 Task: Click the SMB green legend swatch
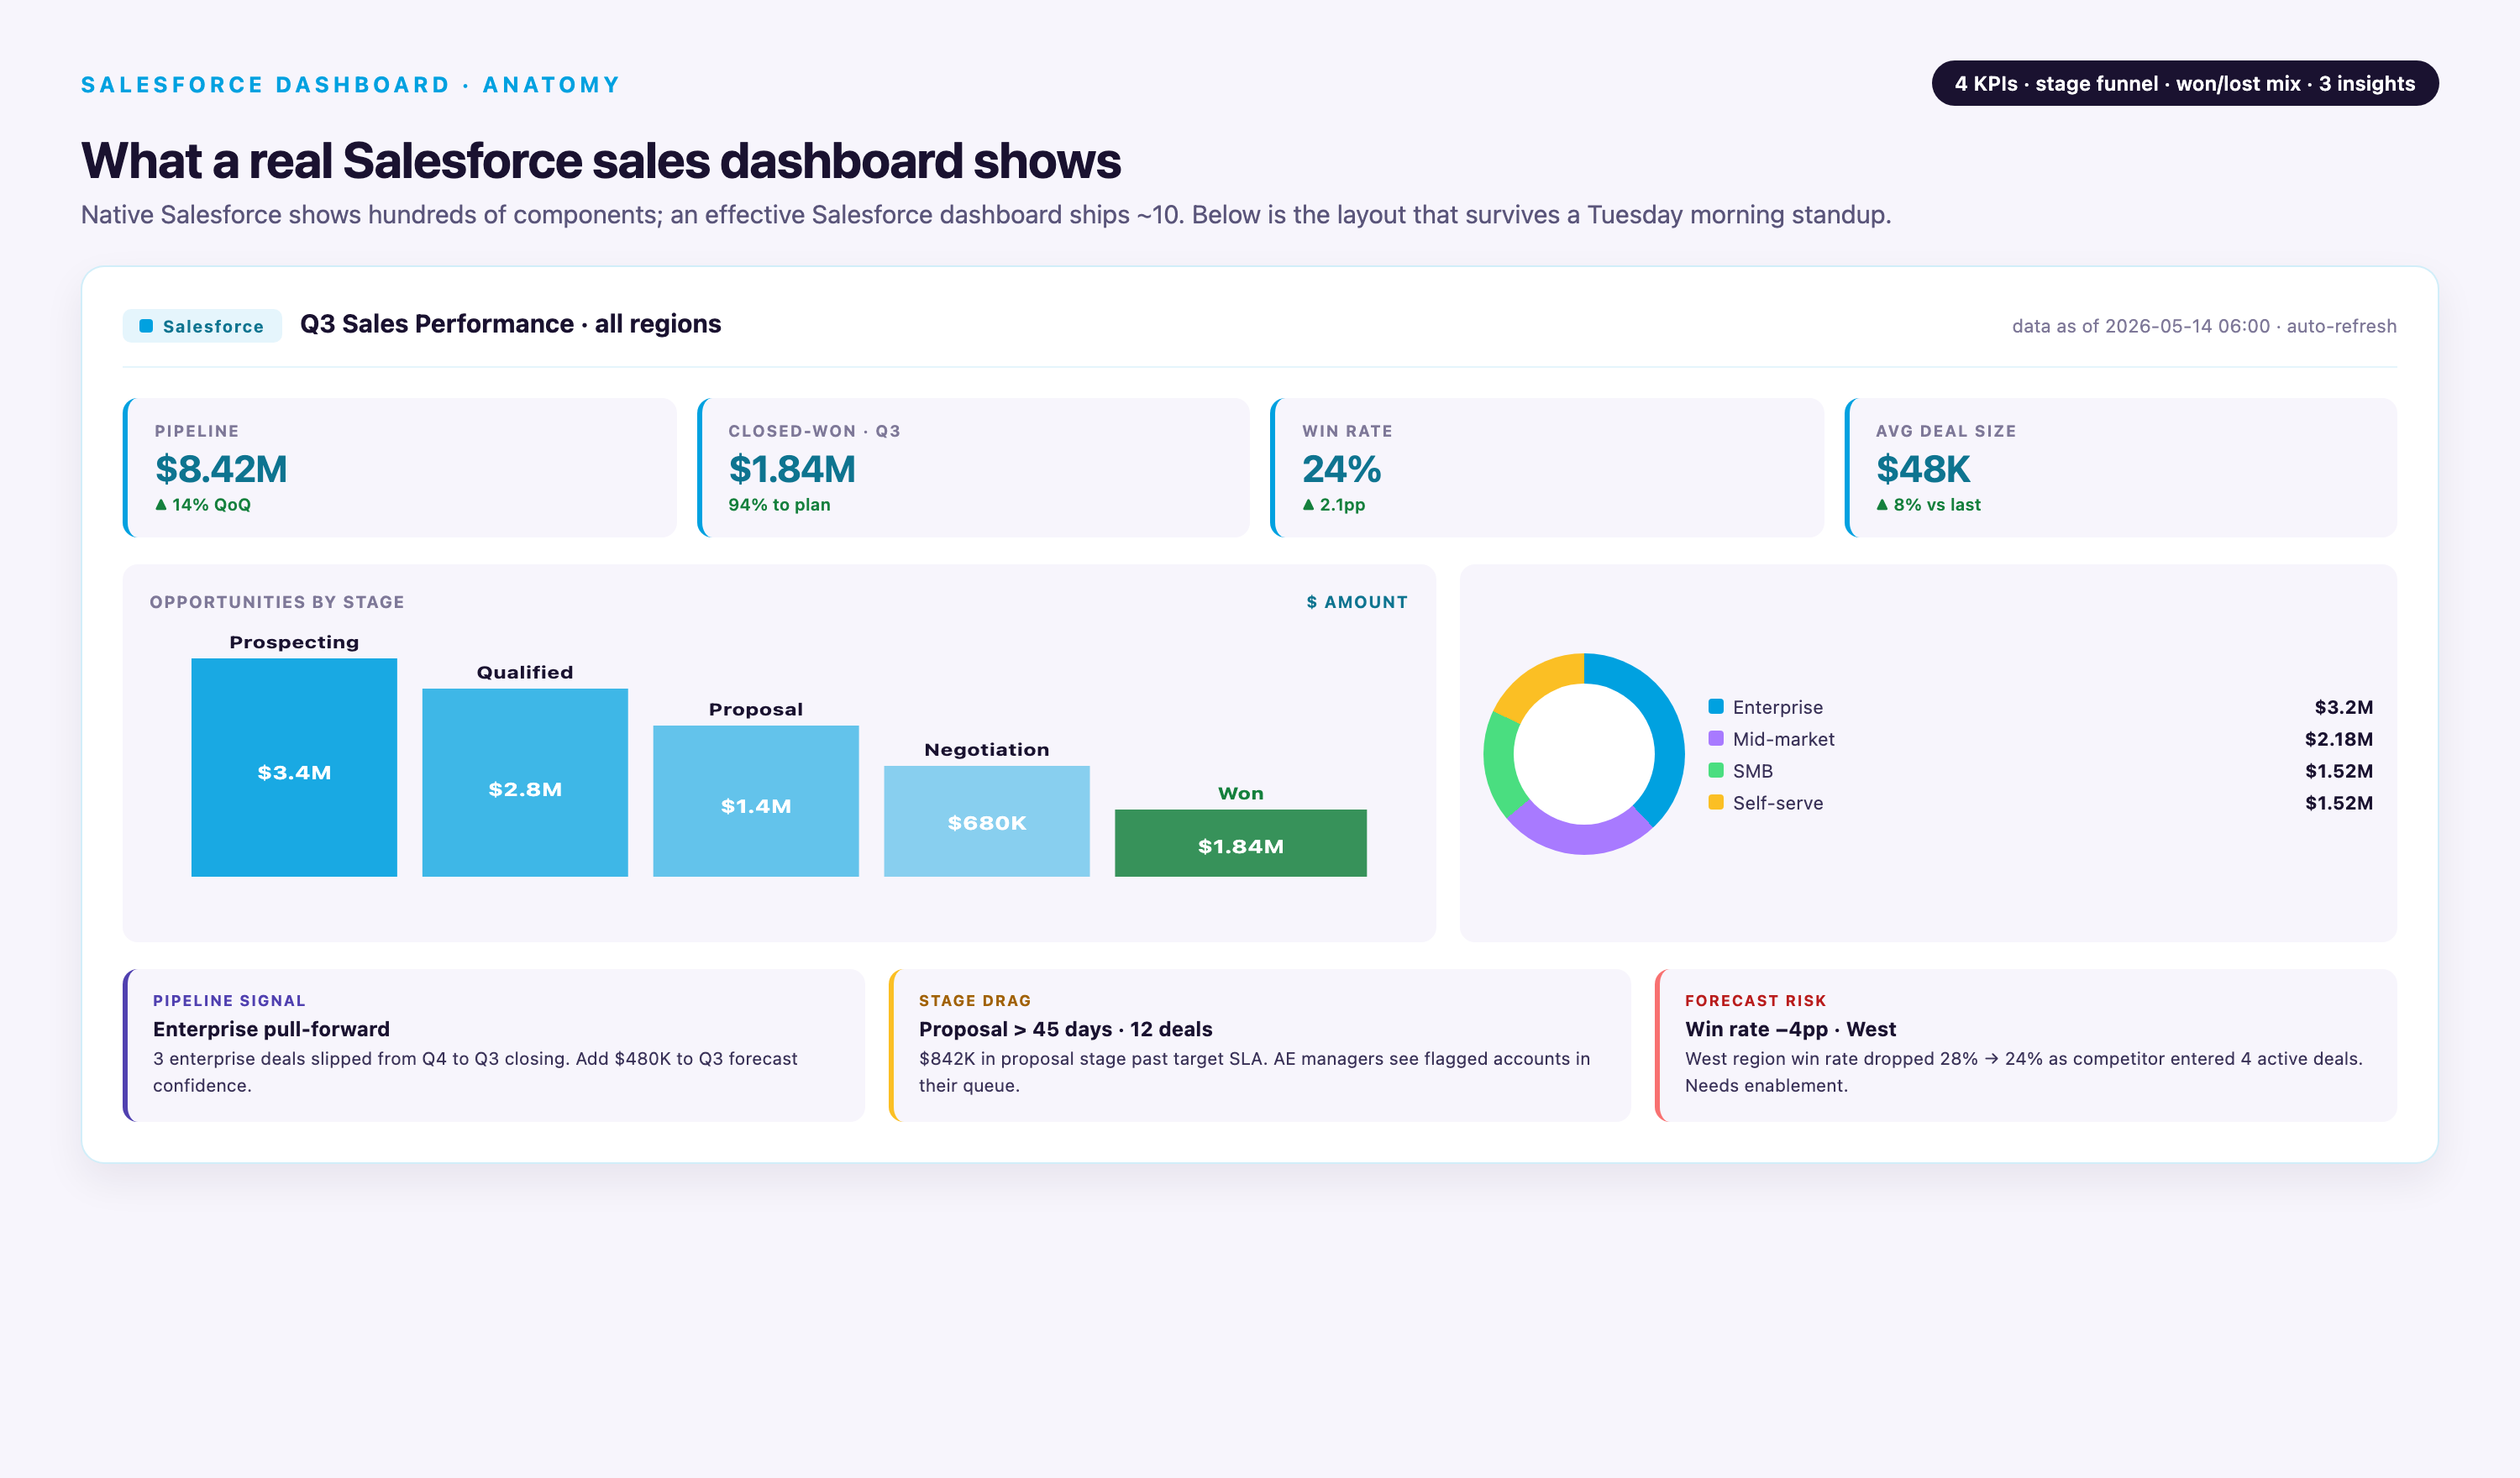click(1716, 771)
